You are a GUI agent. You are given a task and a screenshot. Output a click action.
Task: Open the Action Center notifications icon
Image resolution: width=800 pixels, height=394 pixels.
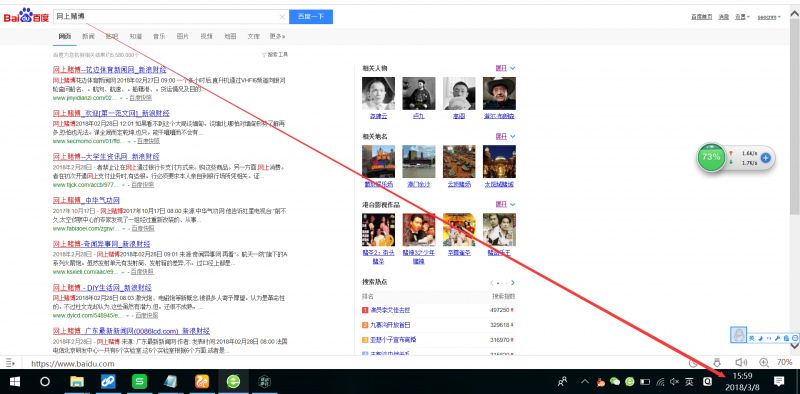779,381
